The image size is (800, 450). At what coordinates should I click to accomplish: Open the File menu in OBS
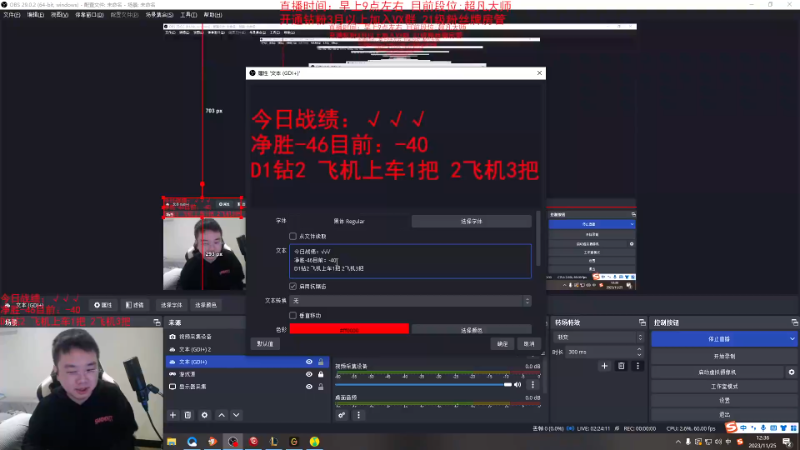click(12, 15)
